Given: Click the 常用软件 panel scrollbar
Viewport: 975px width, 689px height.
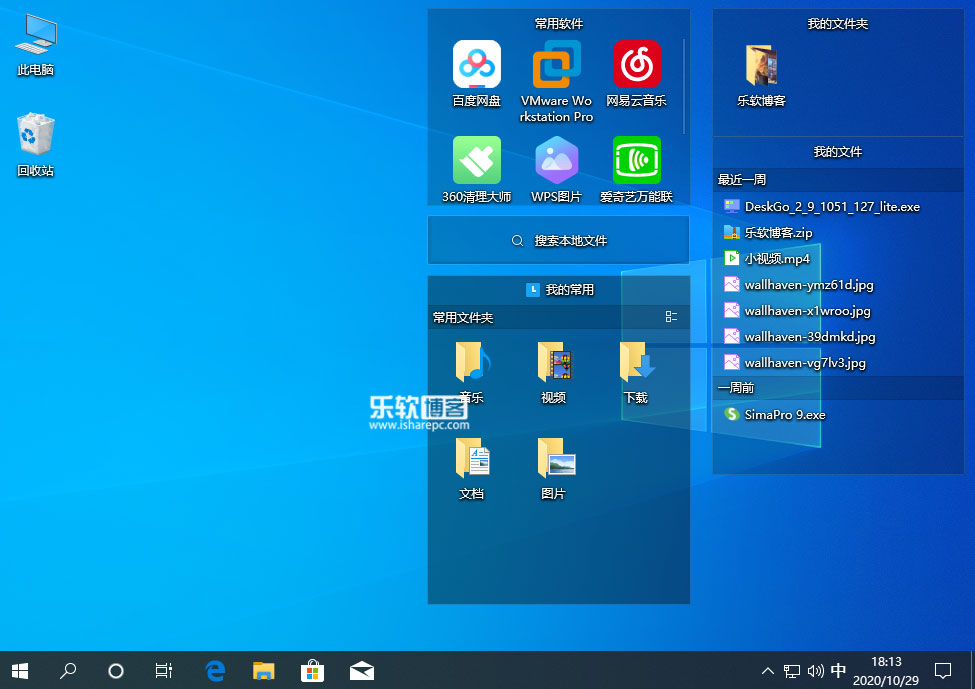Looking at the screenshot, I should 684,86.
